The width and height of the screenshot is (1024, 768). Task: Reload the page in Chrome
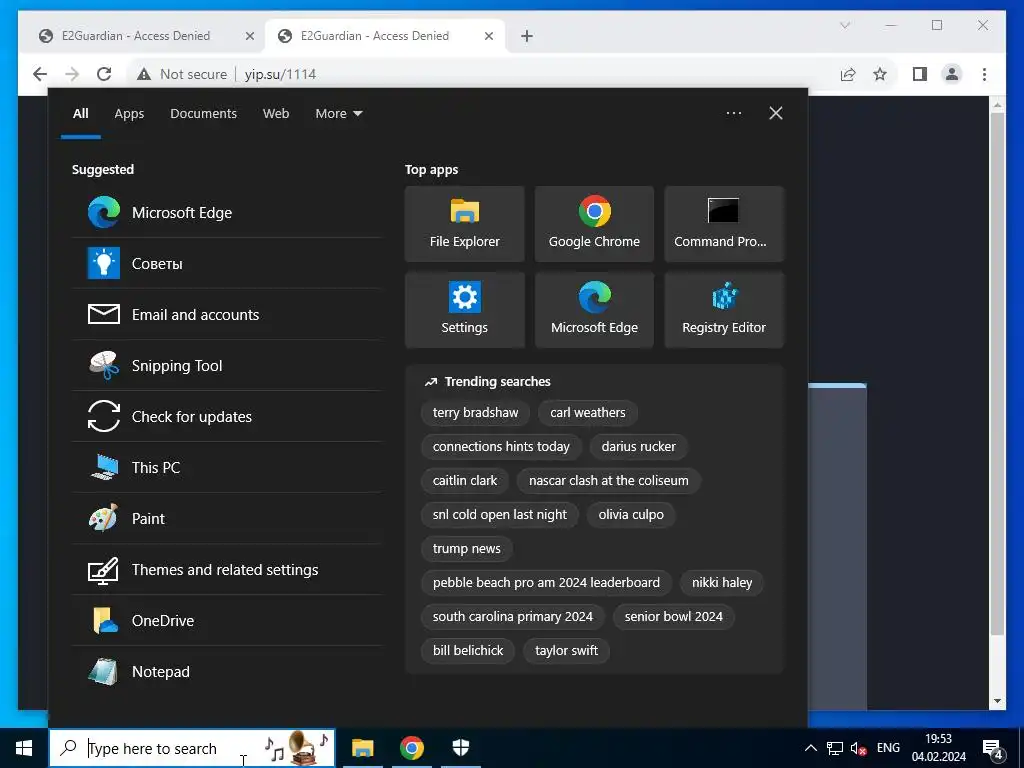pos(104,74)
